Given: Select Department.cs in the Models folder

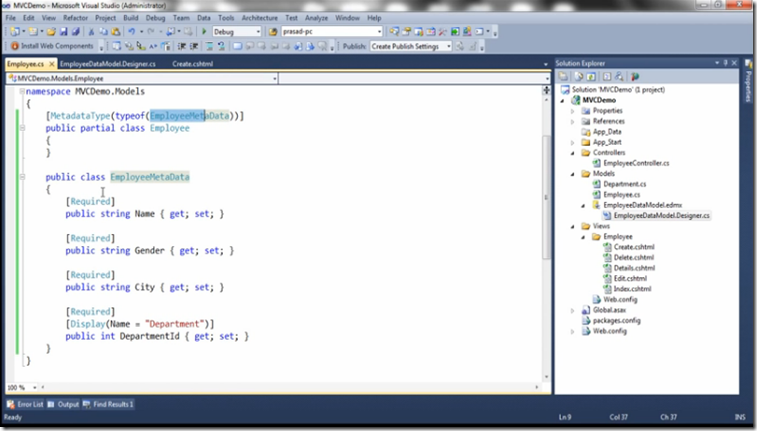Looking at the screenshot, I should [625, 184].
